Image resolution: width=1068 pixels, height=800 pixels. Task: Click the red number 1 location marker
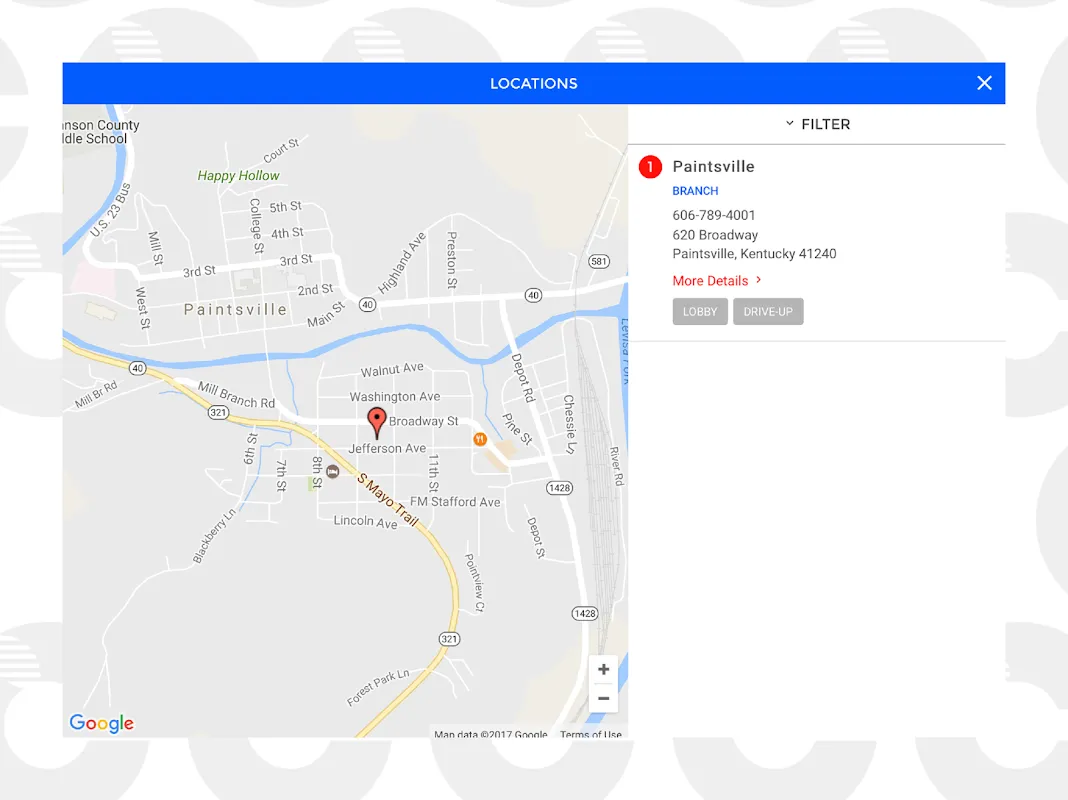(650, 167)
